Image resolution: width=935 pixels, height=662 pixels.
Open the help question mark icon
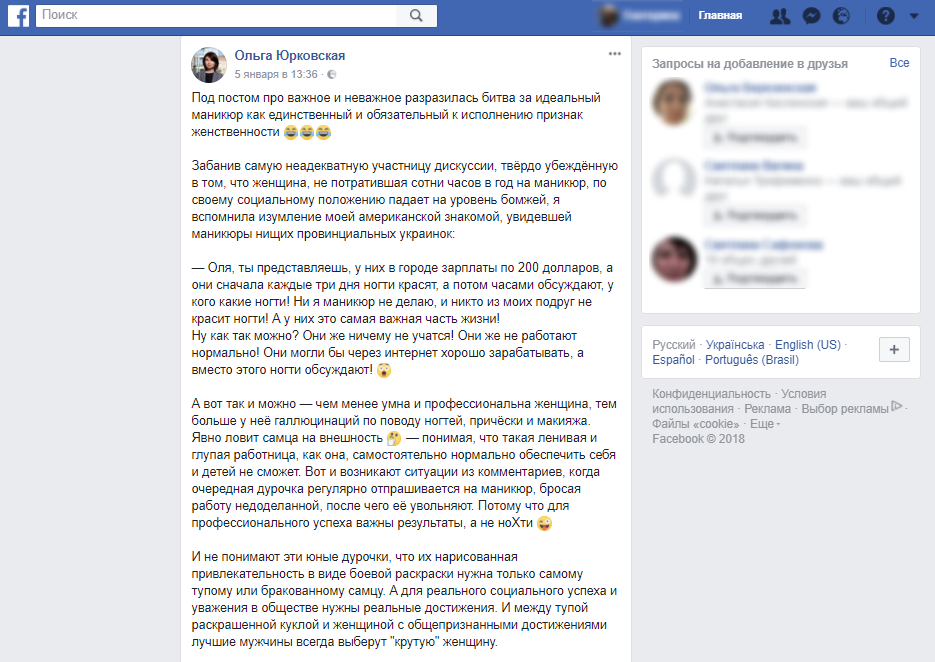click(886, 16)
